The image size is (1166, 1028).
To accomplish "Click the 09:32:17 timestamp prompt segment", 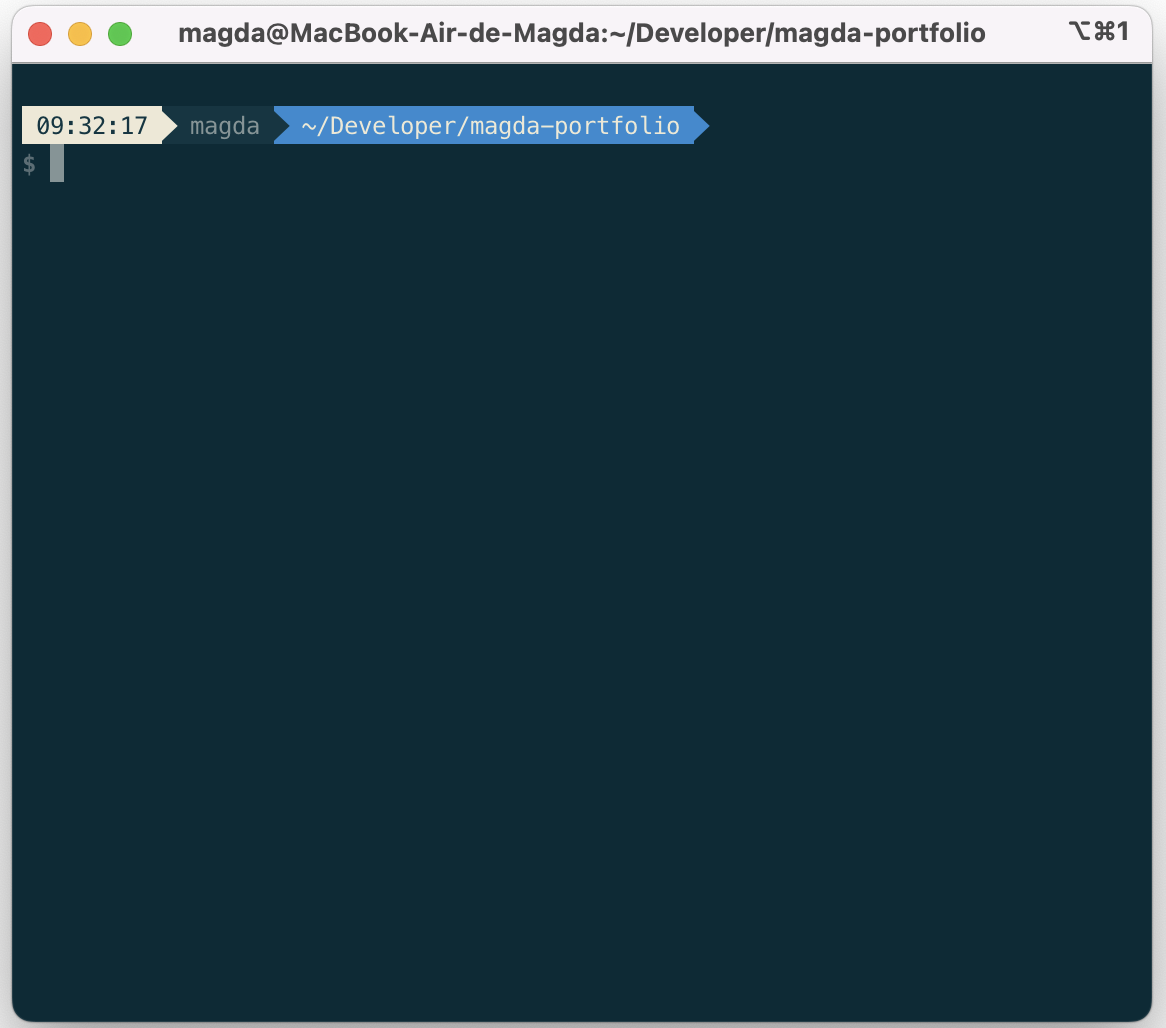I will pyautogui.click(x=91, y=126).
